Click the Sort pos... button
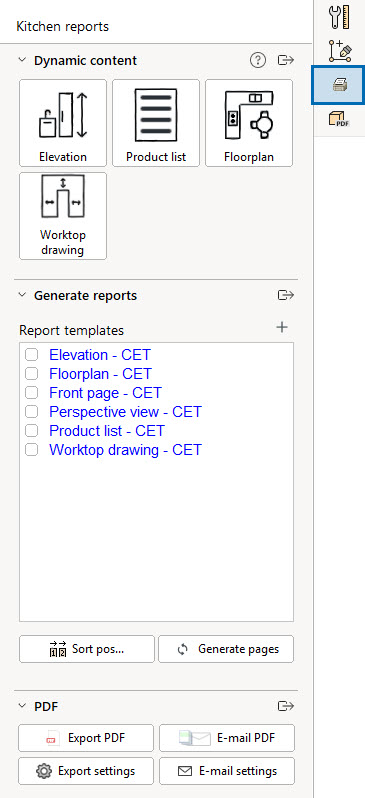Image resolution: width=365 pixels, height=798 pixels. coord(87,649)
